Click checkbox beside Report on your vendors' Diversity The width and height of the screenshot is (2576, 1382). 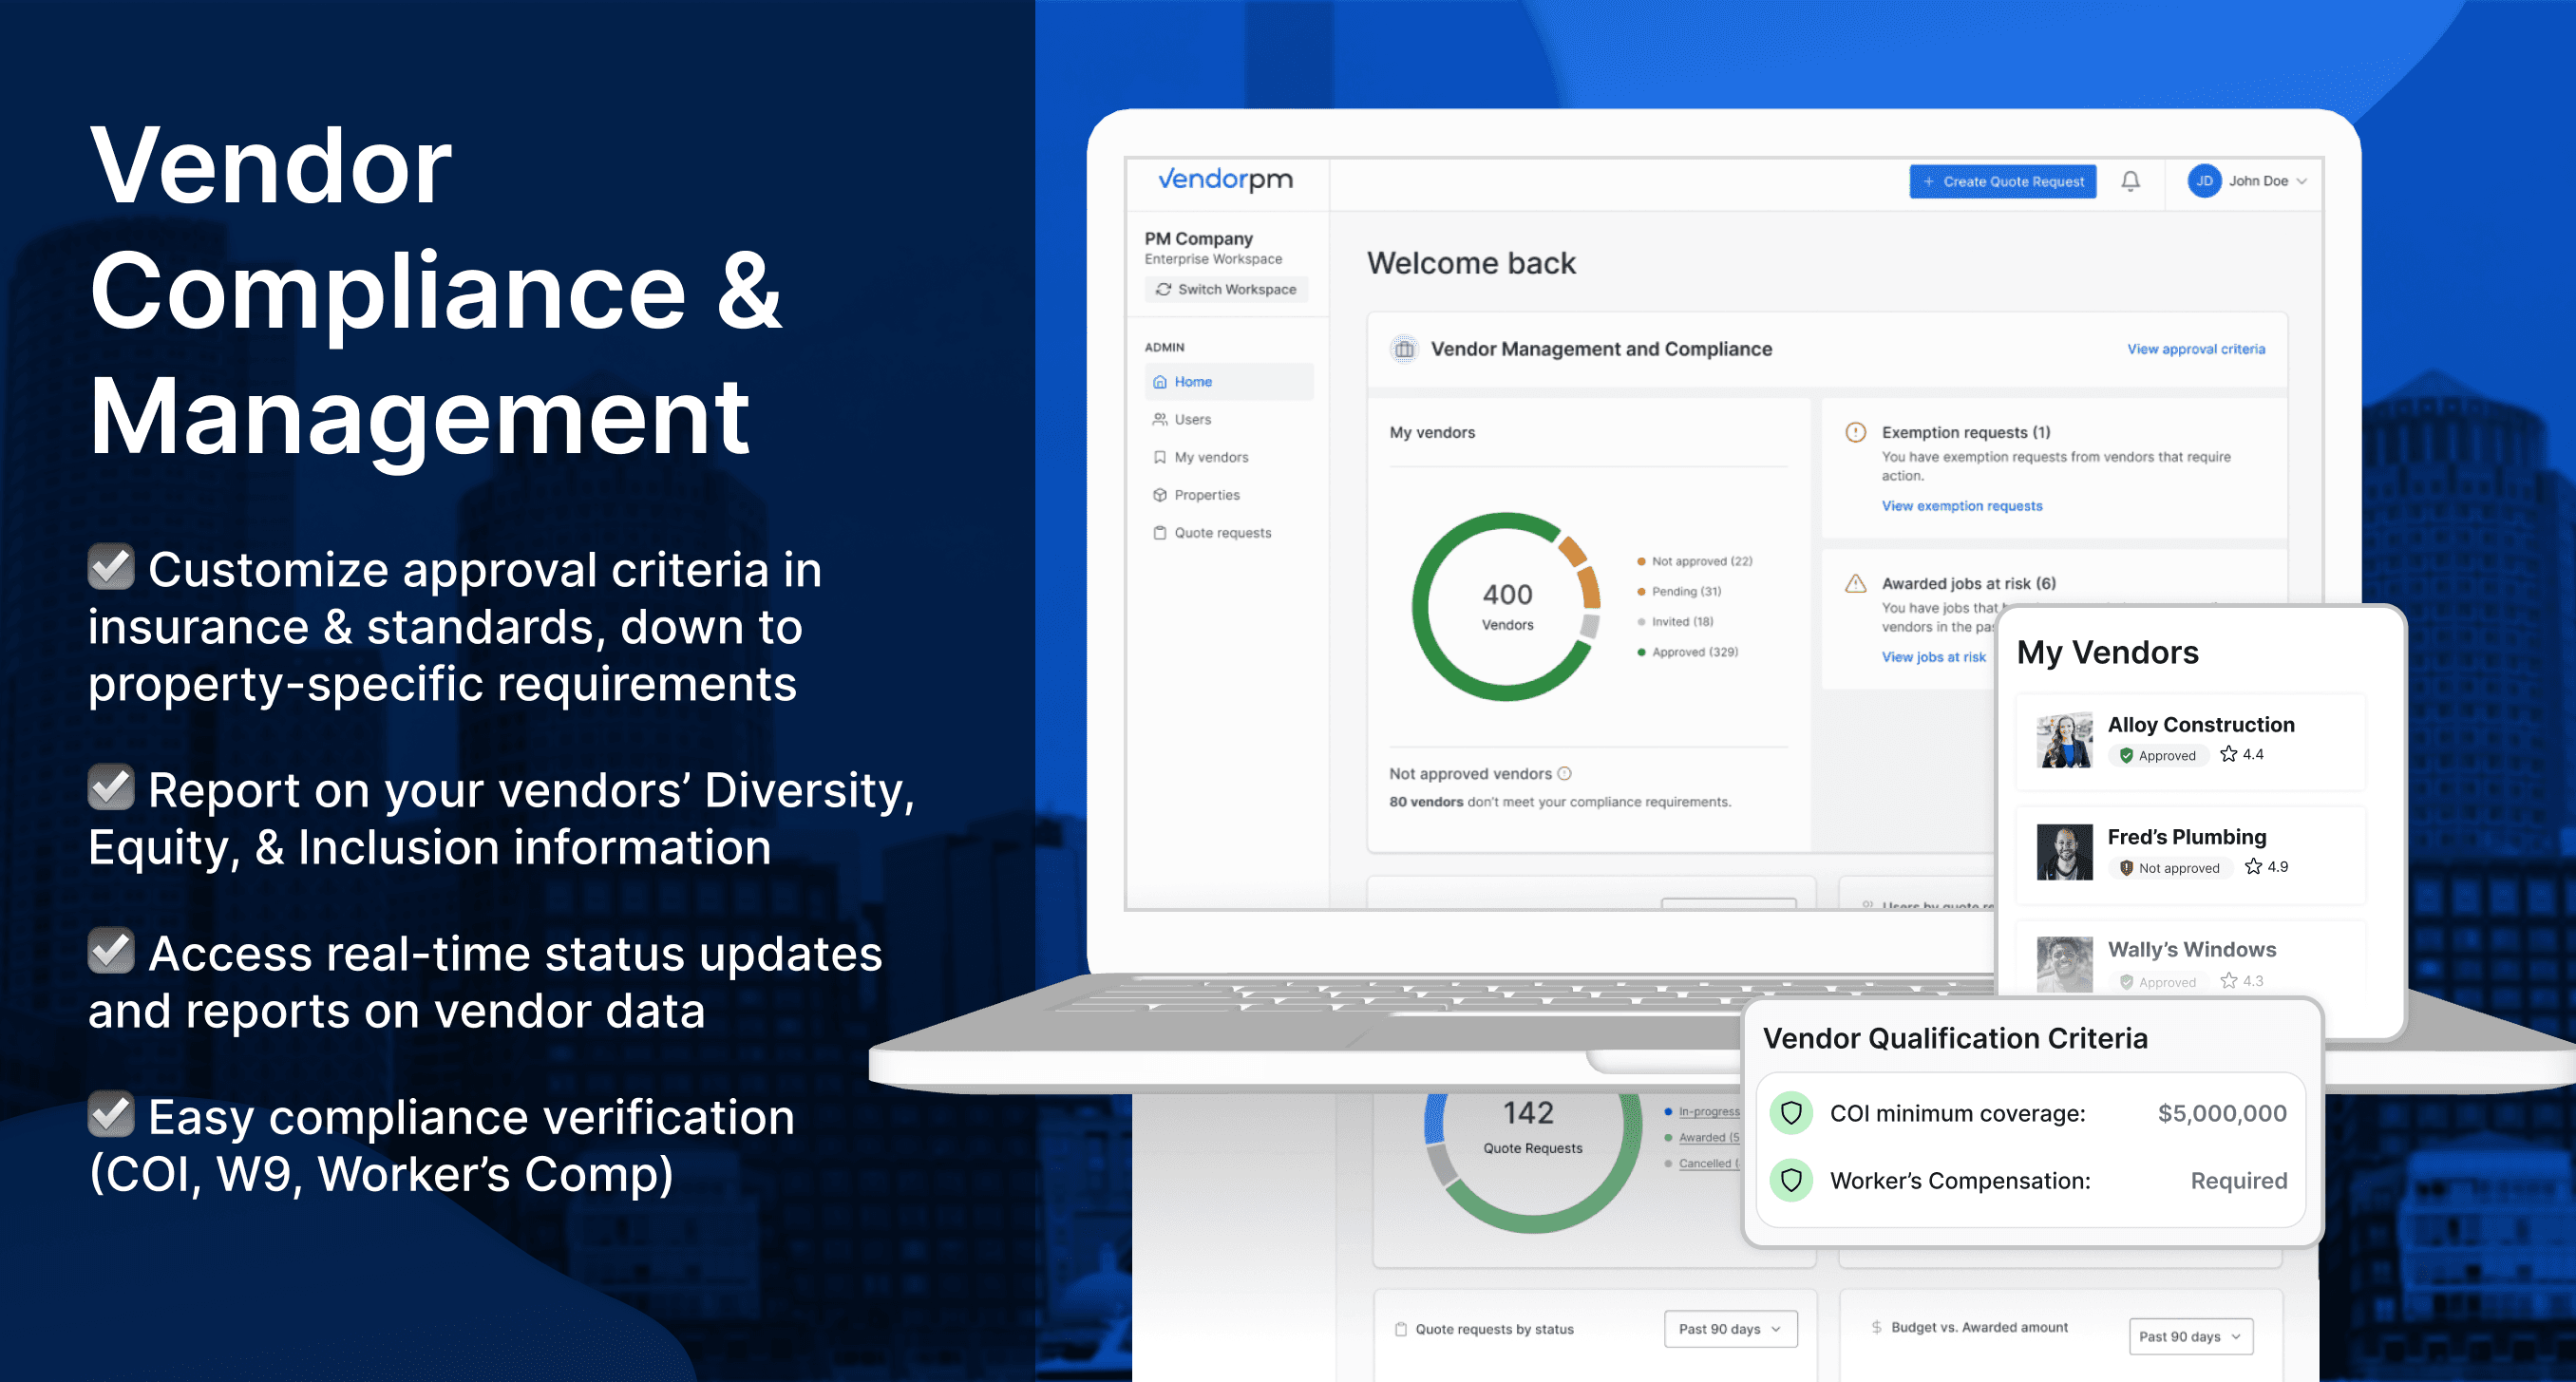111,787
